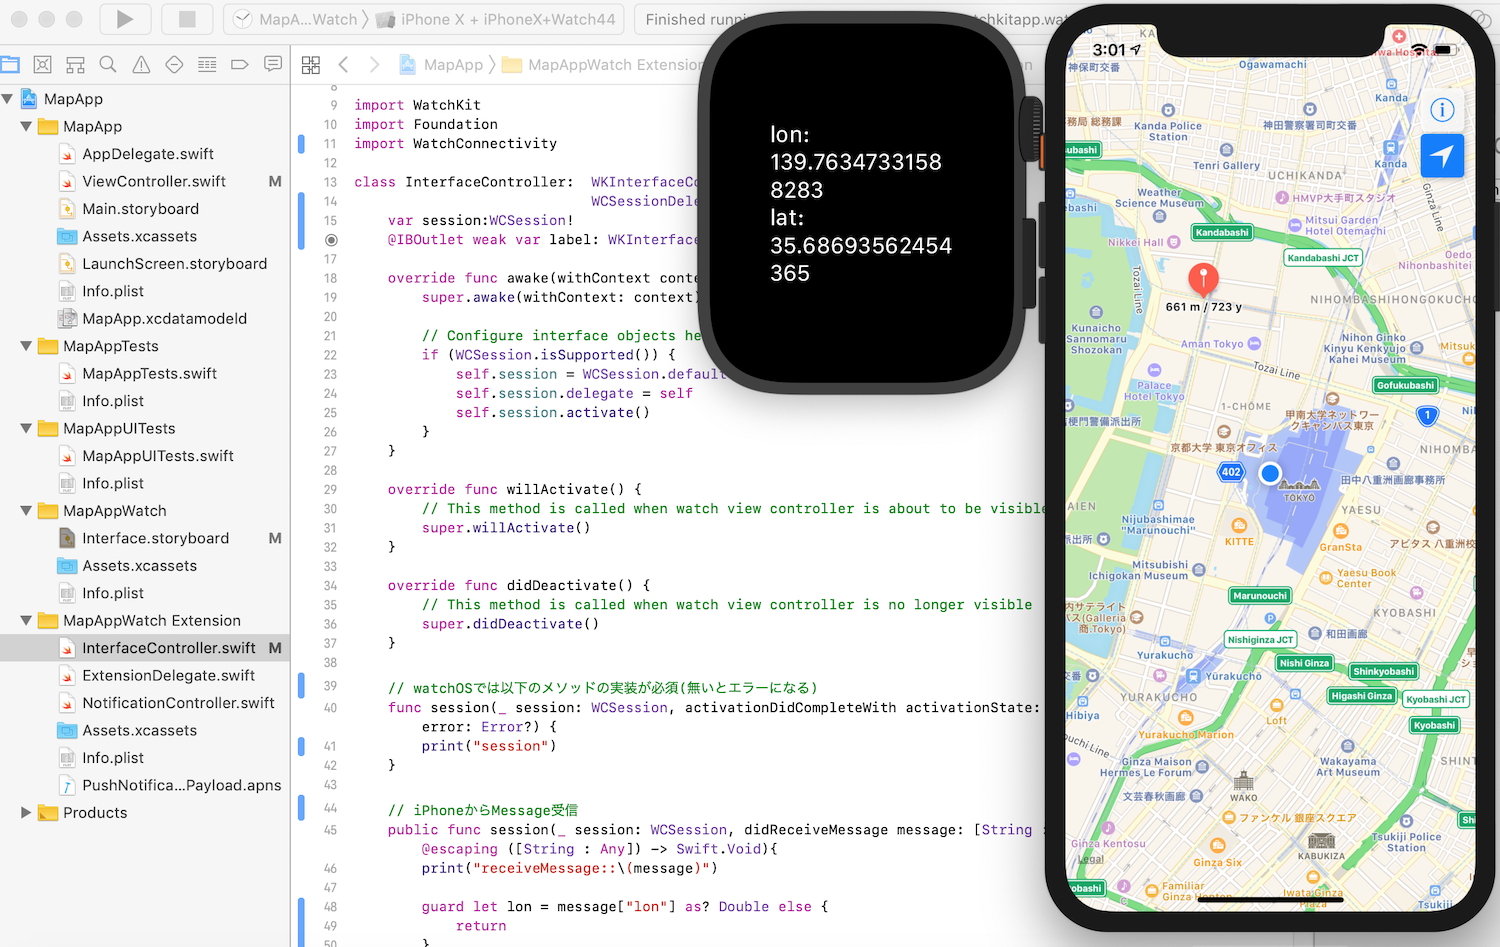Click the IBOutlet connection circle beside line 16
The image size is (1500, 947).
point(331,240)
